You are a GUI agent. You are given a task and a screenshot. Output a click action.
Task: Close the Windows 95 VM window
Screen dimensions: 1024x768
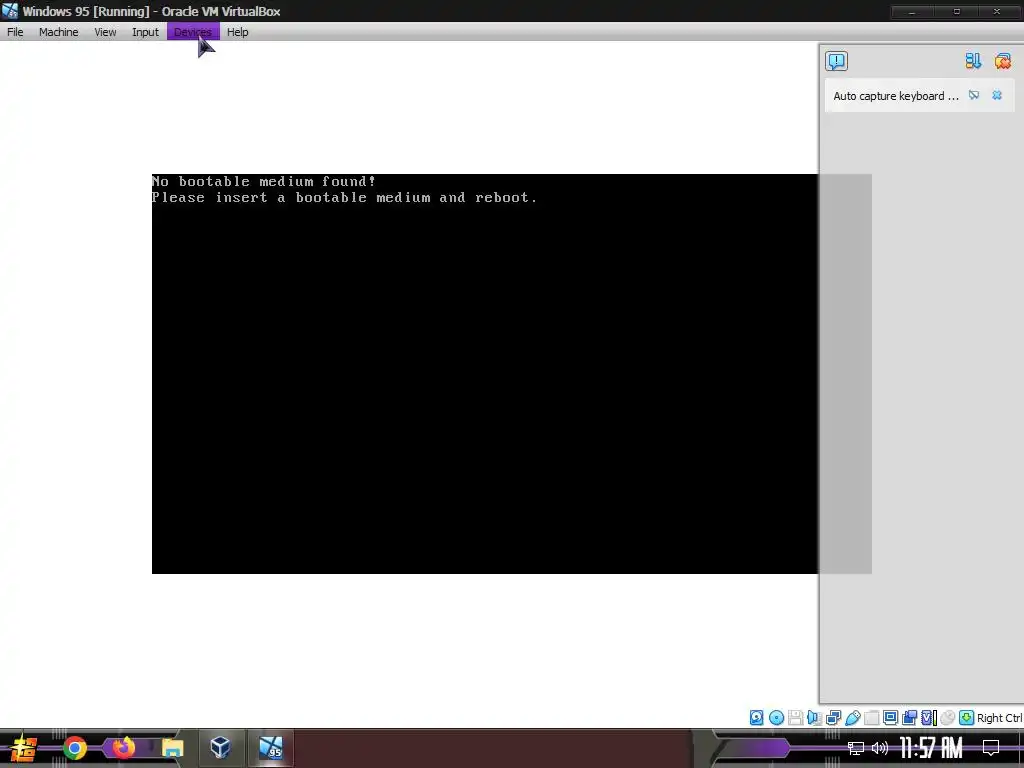[x=997, y=12]
